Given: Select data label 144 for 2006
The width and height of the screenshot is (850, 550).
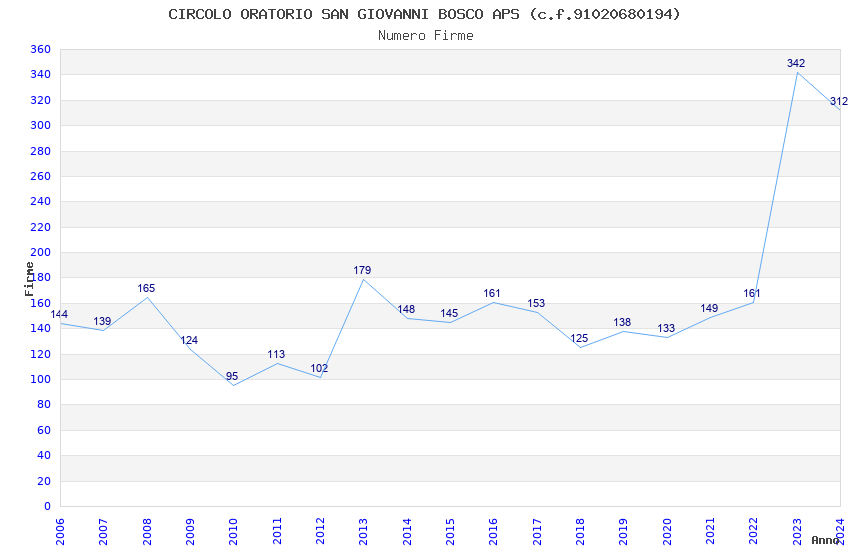Looking at the screenshot, I should 59,314.
